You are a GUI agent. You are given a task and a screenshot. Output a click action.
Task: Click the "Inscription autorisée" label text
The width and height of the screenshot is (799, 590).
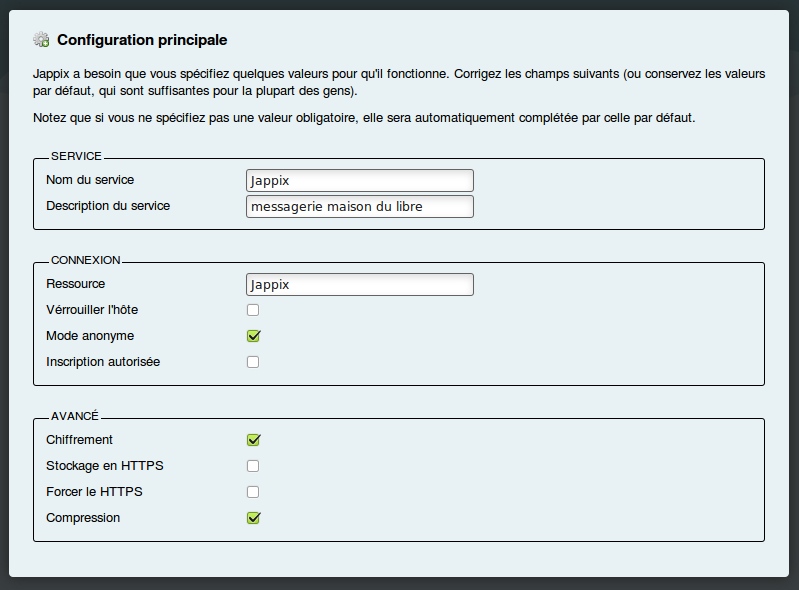coord(103,362)
